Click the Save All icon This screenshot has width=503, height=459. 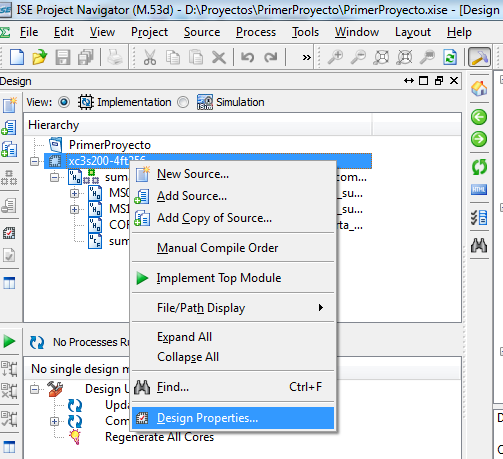pyautogui.click(x=86, y=57)
